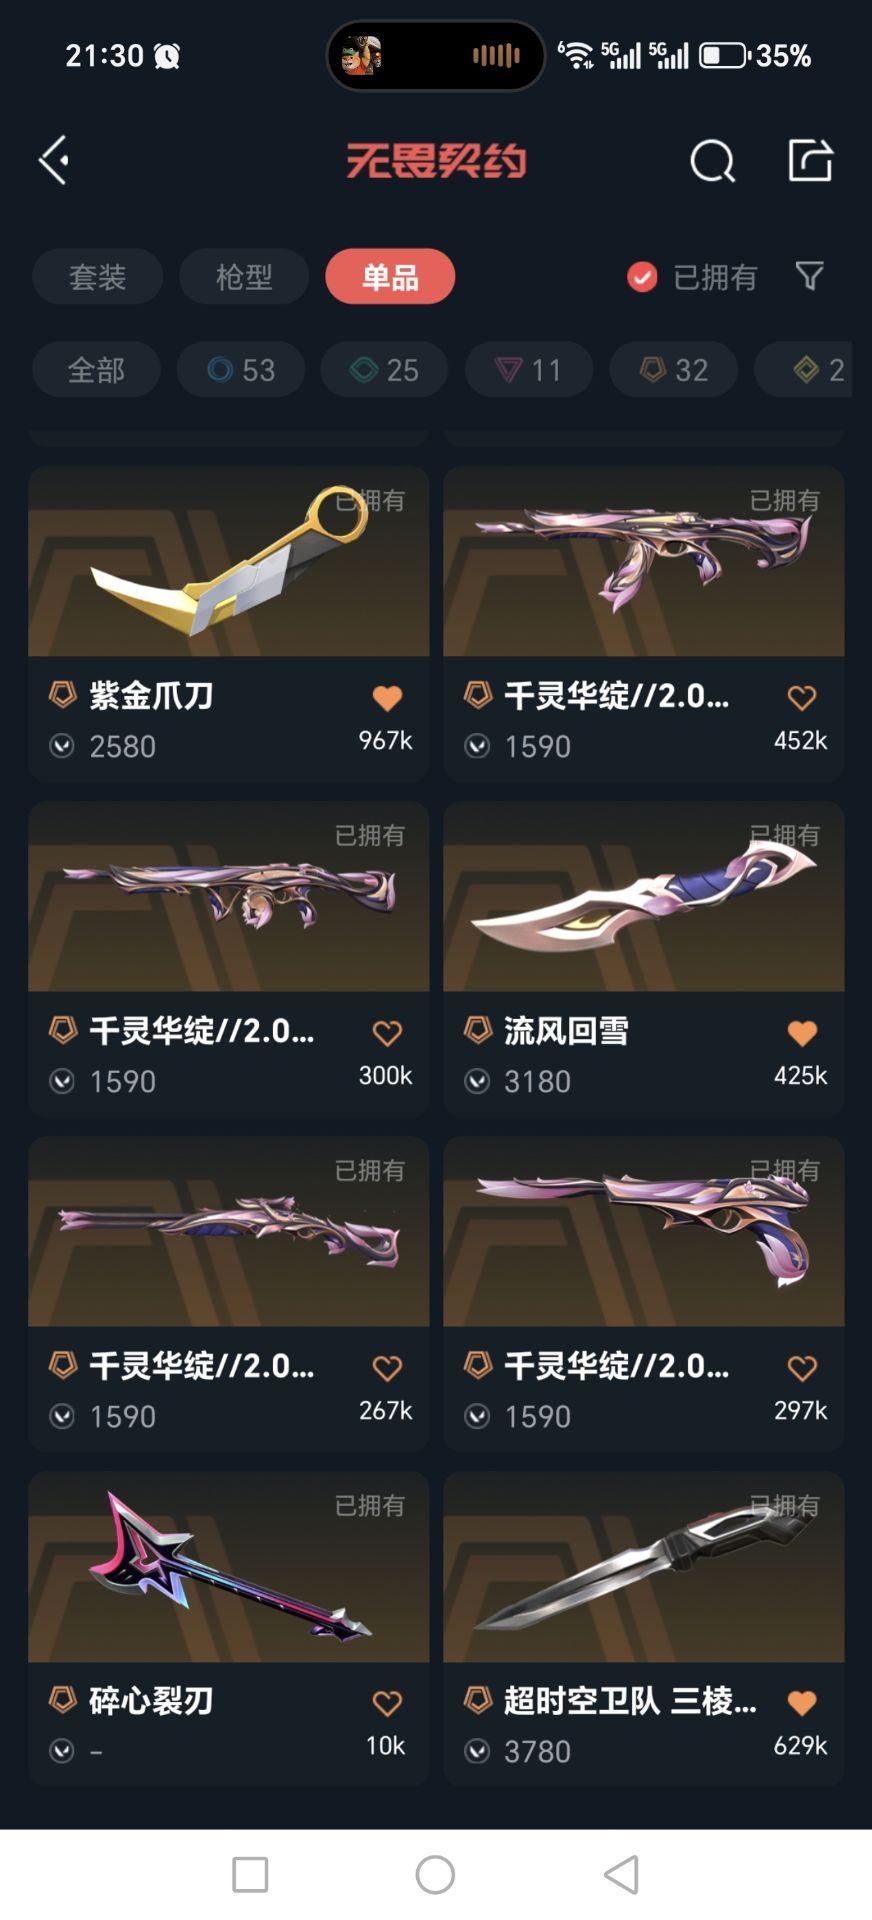
Task: Unlike the 紫金爪刀 heart icon
Action: click(387, 698)
